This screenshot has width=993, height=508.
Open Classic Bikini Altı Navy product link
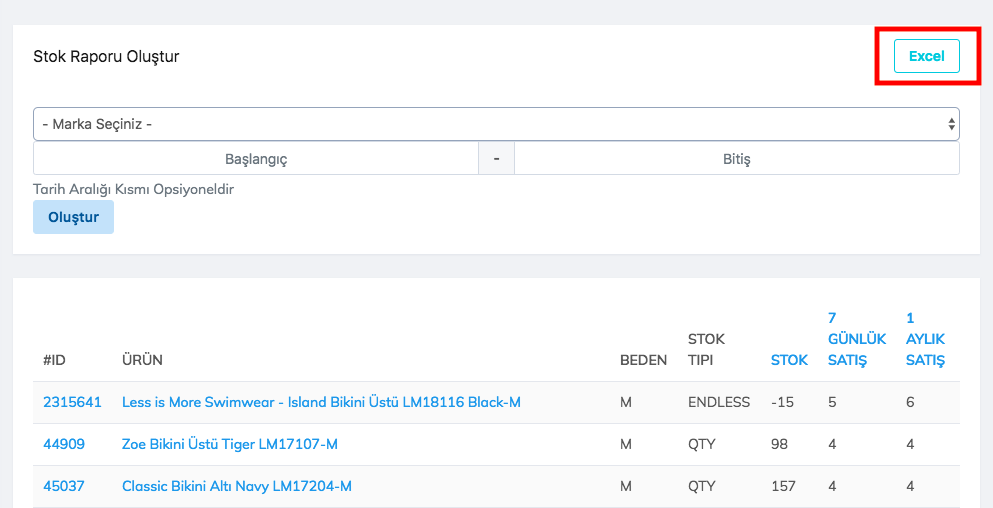pos(237,486)
